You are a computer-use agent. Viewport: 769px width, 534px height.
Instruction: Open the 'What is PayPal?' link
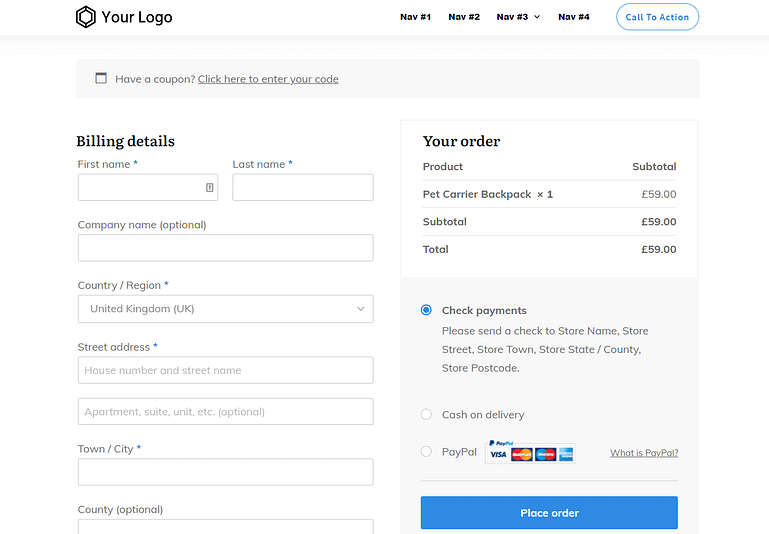coord(644,453)
